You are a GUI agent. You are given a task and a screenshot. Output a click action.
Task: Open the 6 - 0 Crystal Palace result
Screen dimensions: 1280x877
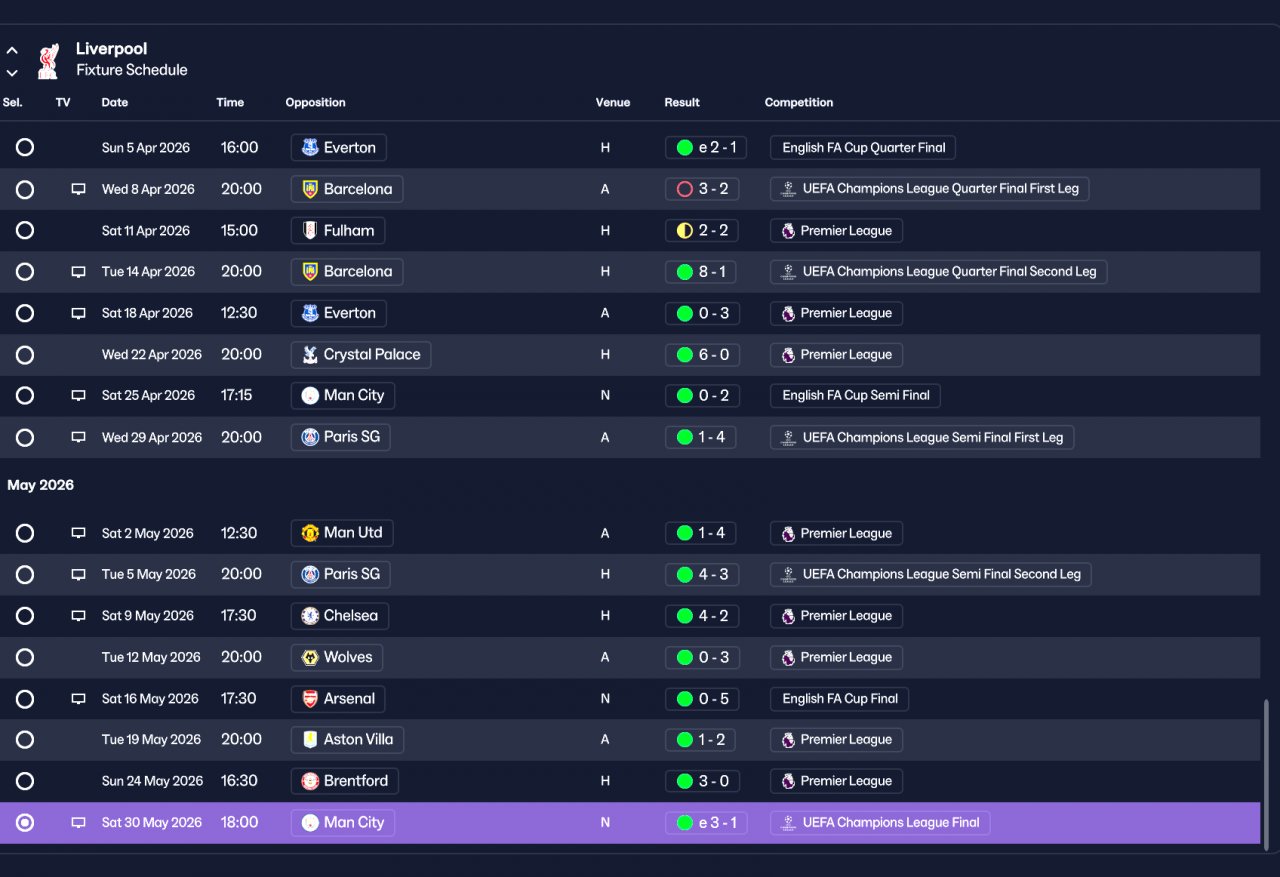[x=701, y=355]
